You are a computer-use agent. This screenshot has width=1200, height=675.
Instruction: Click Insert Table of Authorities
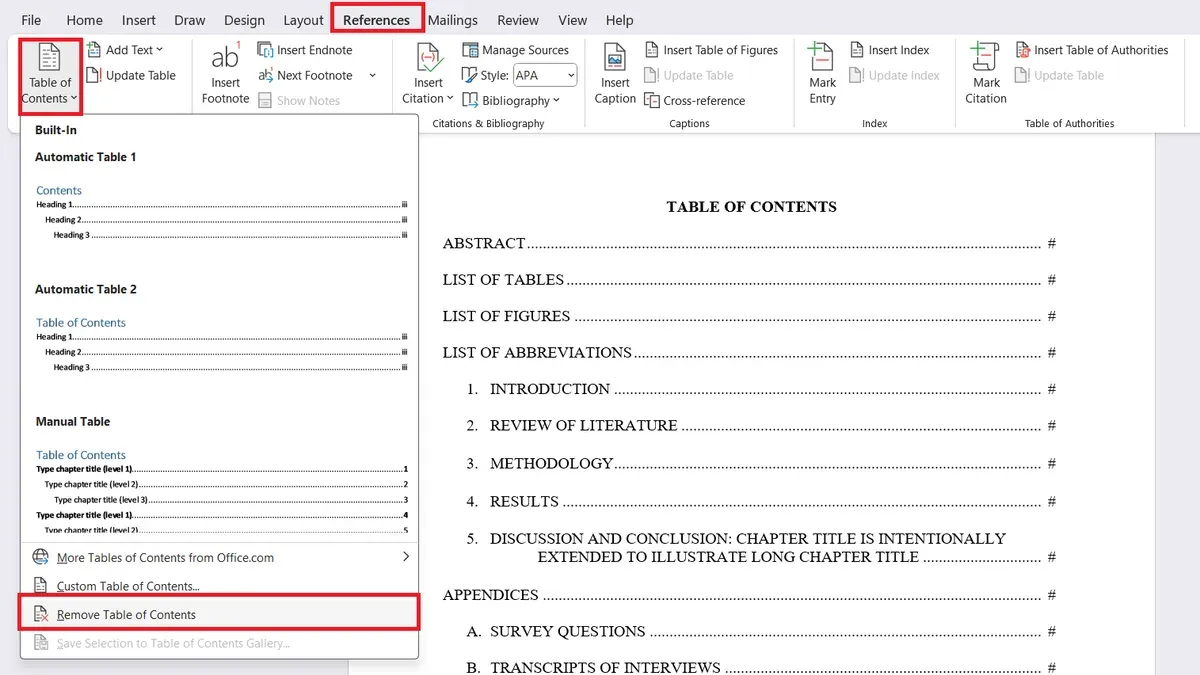1092,50
